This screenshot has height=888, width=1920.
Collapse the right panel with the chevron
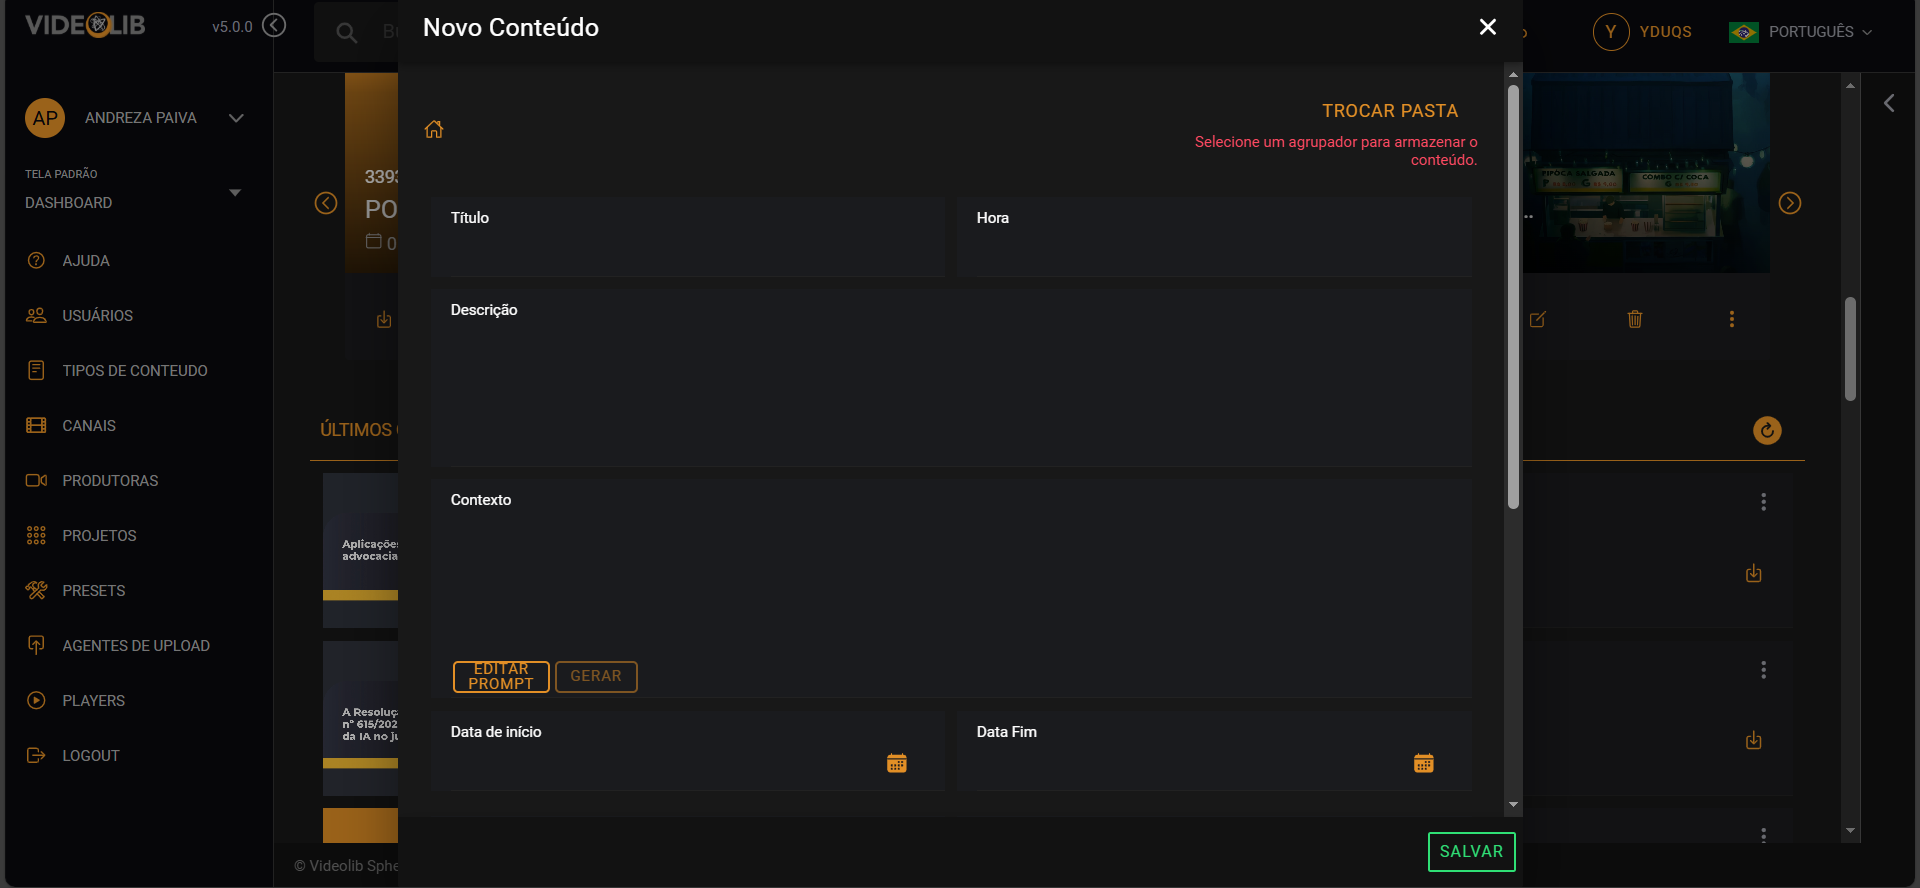1889,103
